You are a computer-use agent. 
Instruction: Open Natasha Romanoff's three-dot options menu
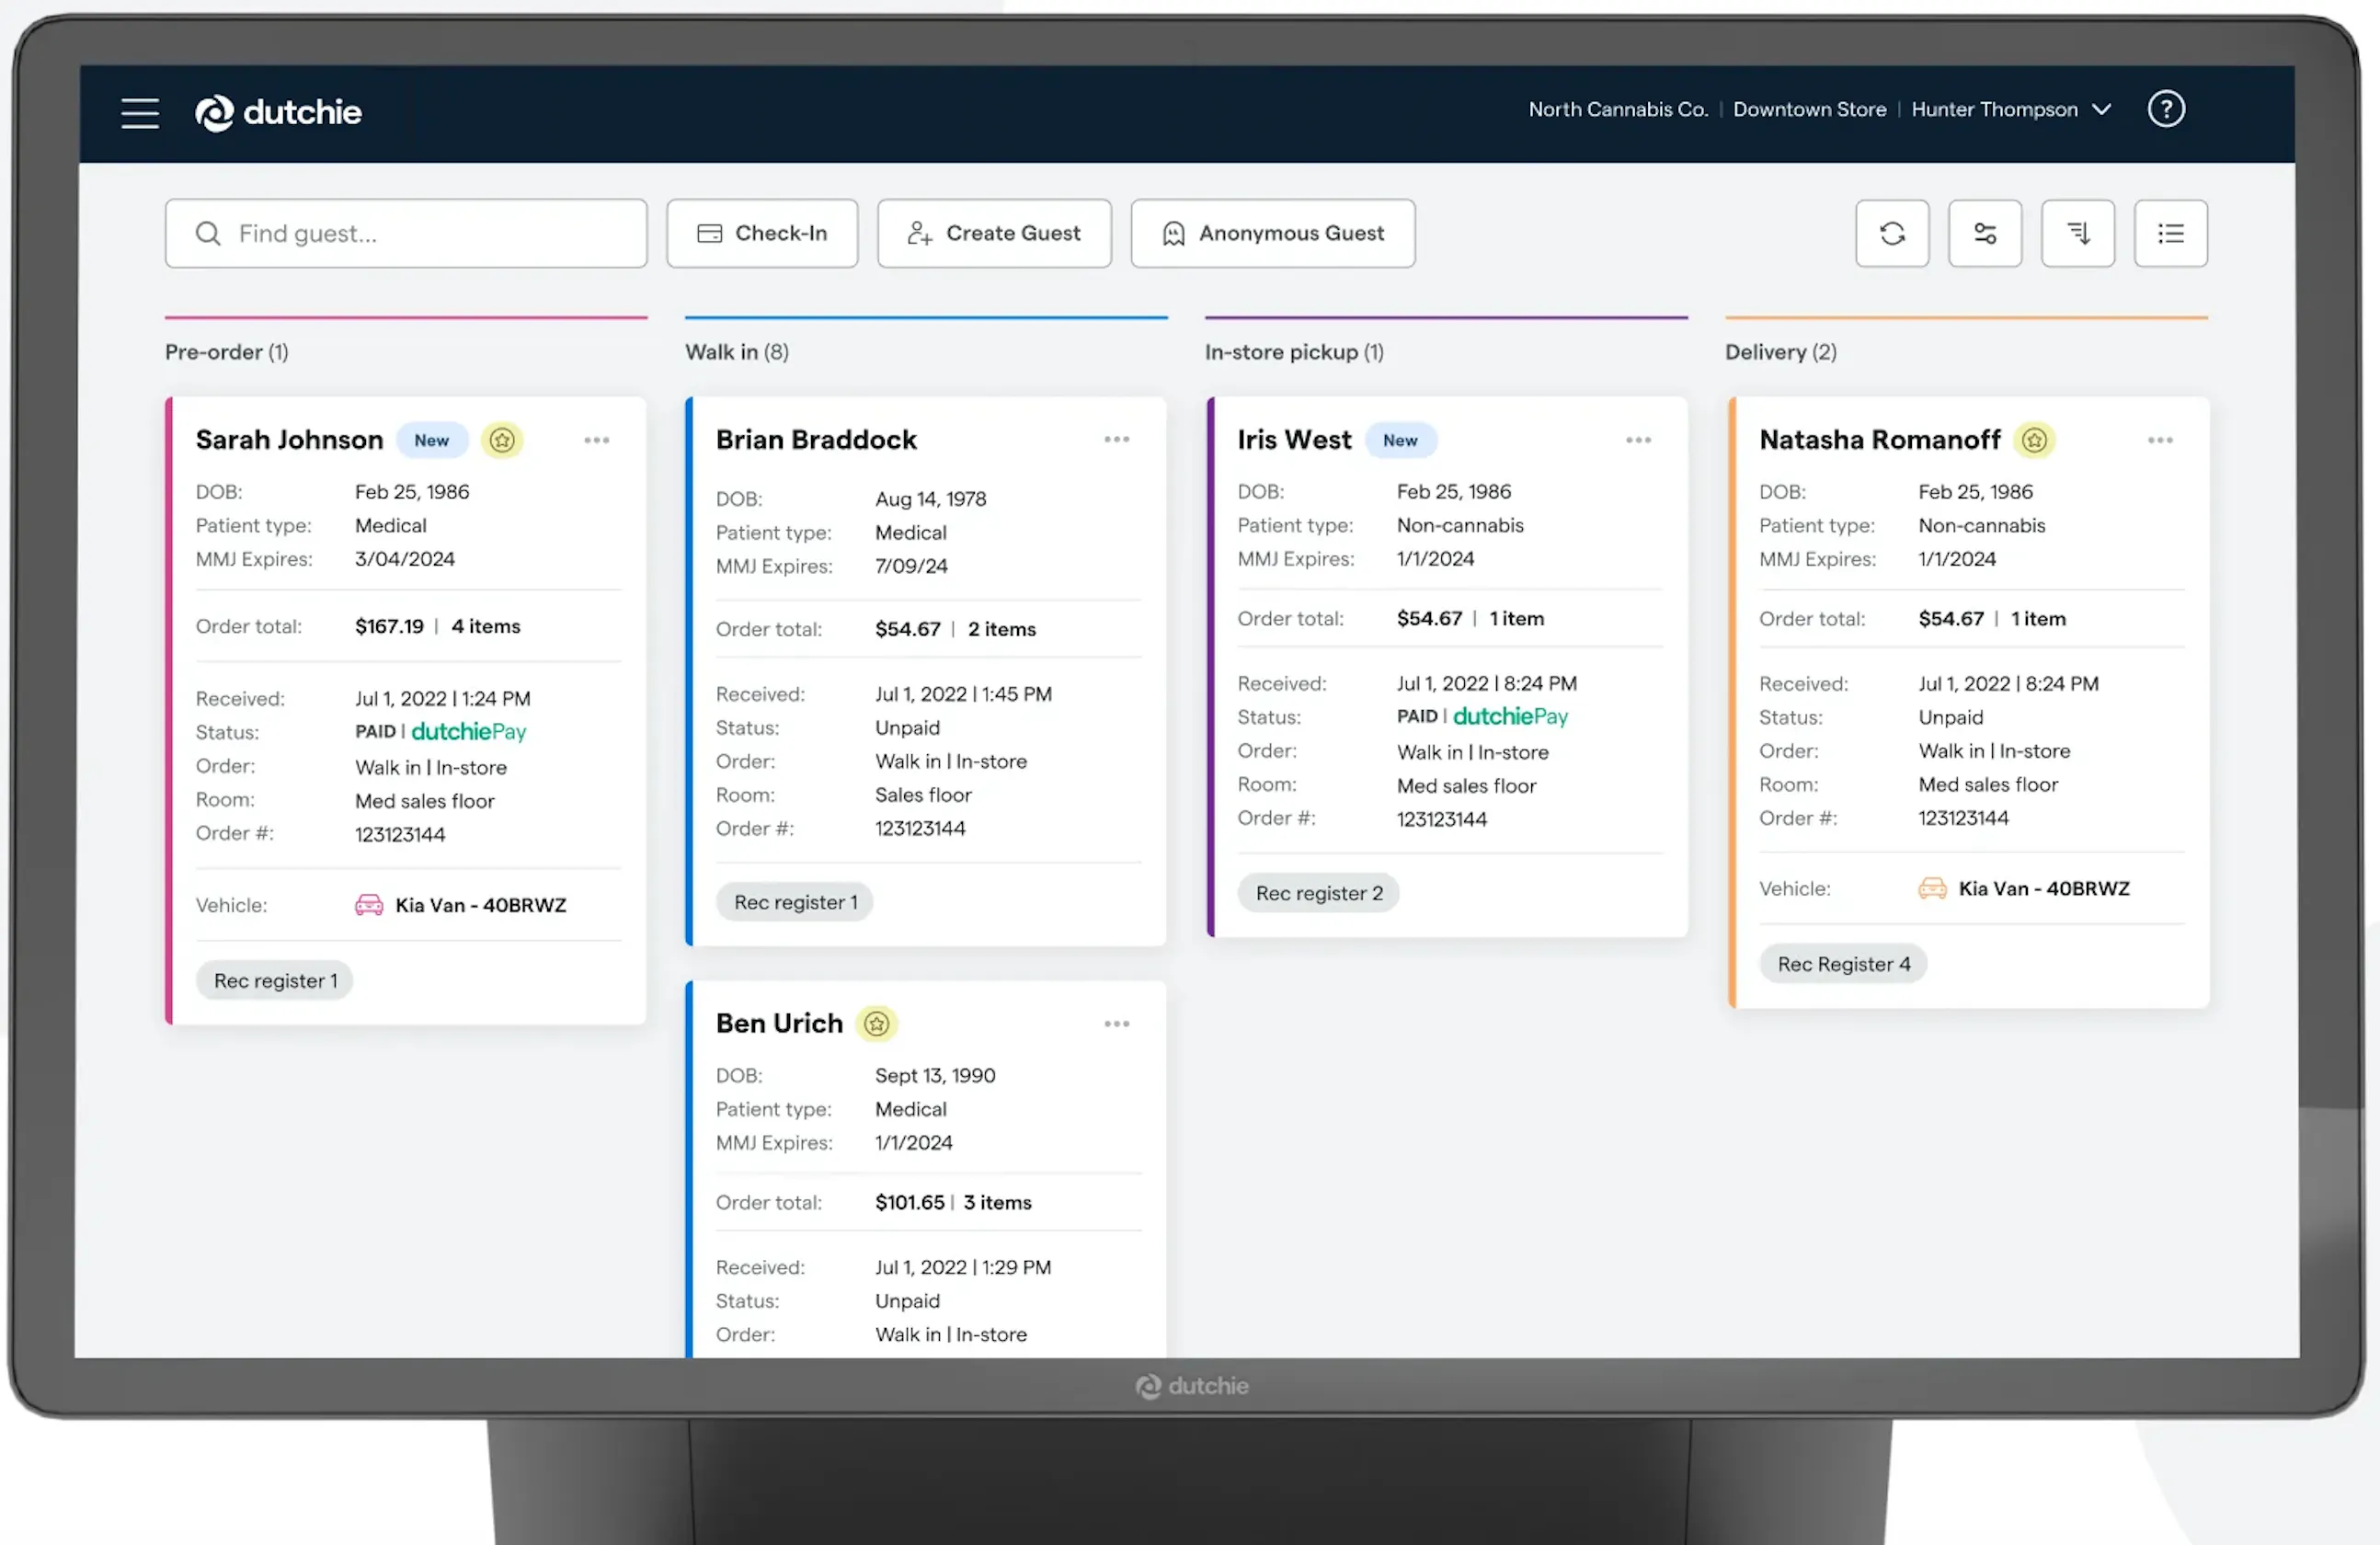click(x=2160, y=440)
